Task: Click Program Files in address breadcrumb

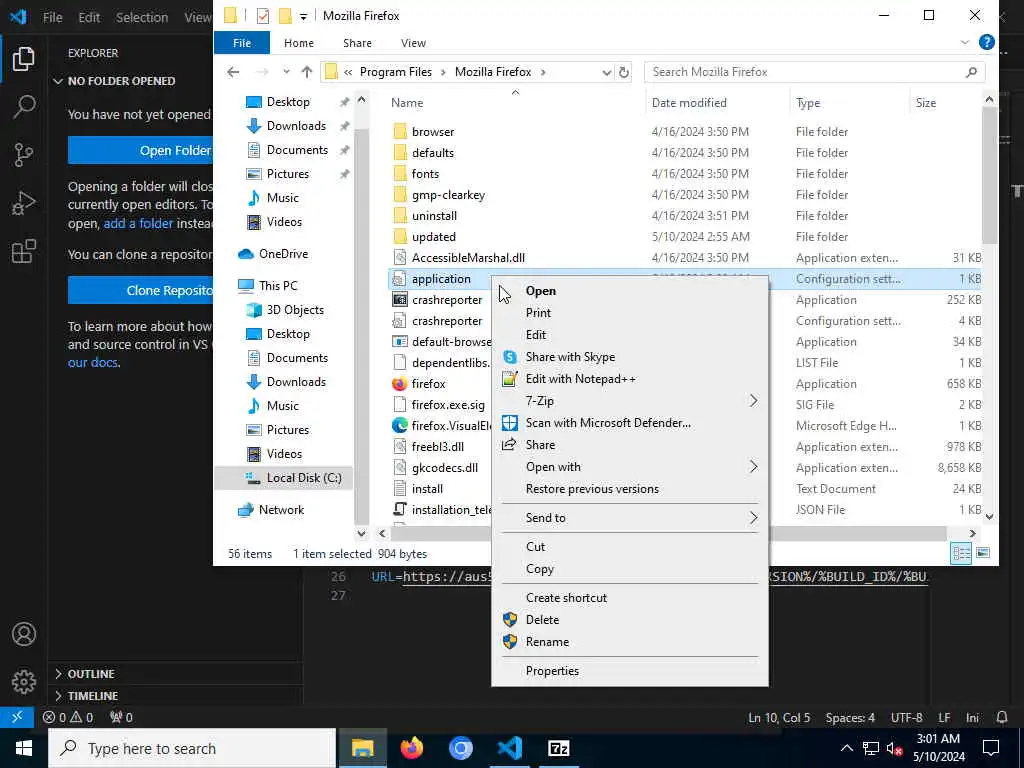Action: tap(396, 72)
